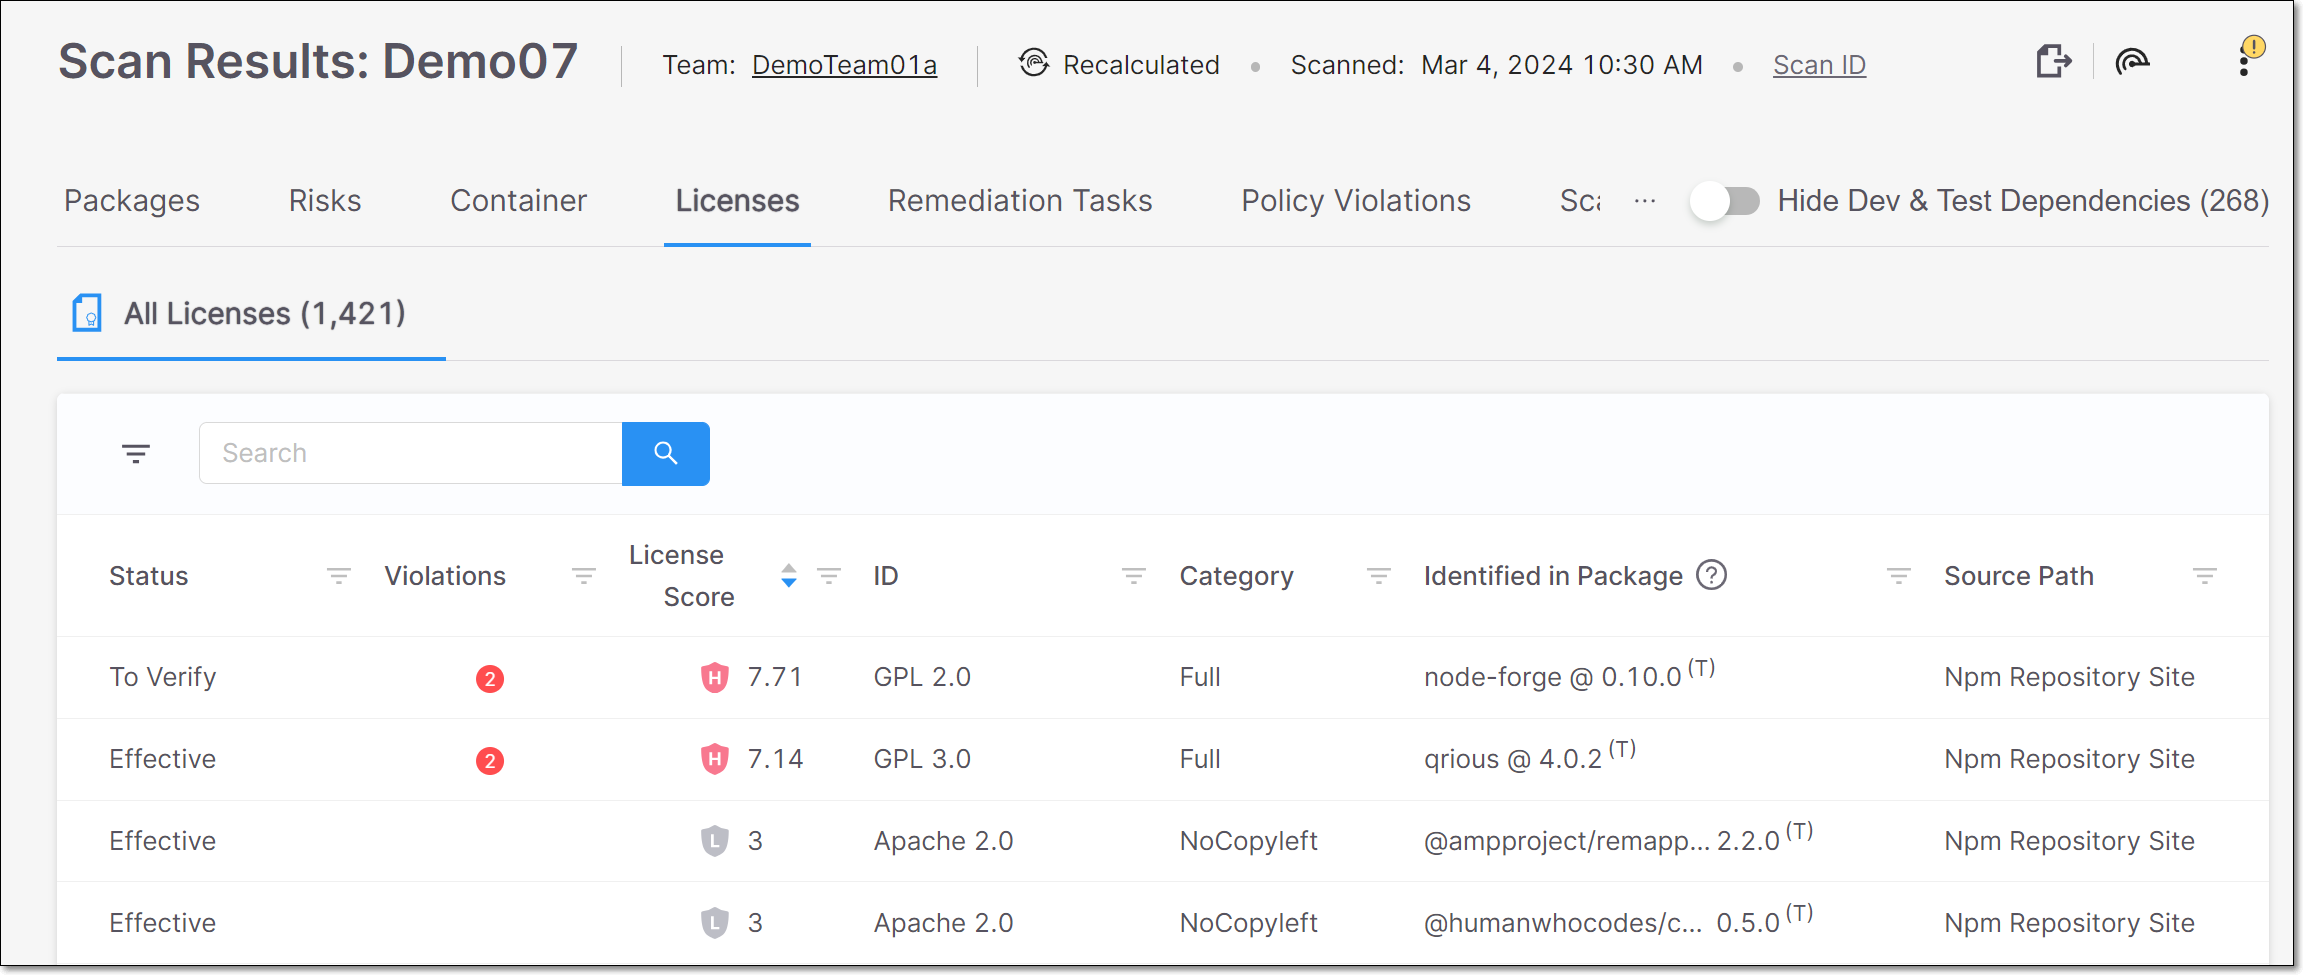Open the Packages tab

[x=132, y=201]
